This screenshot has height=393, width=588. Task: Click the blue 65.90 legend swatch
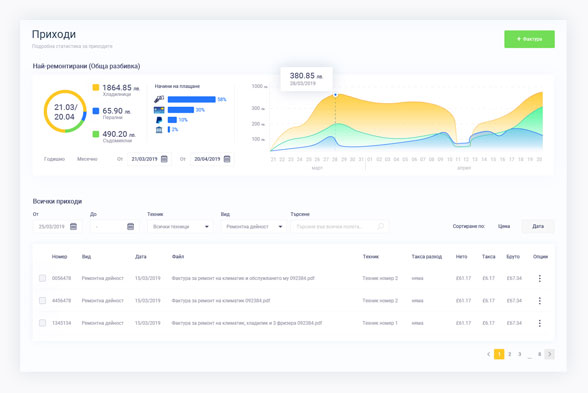(96, 111)
